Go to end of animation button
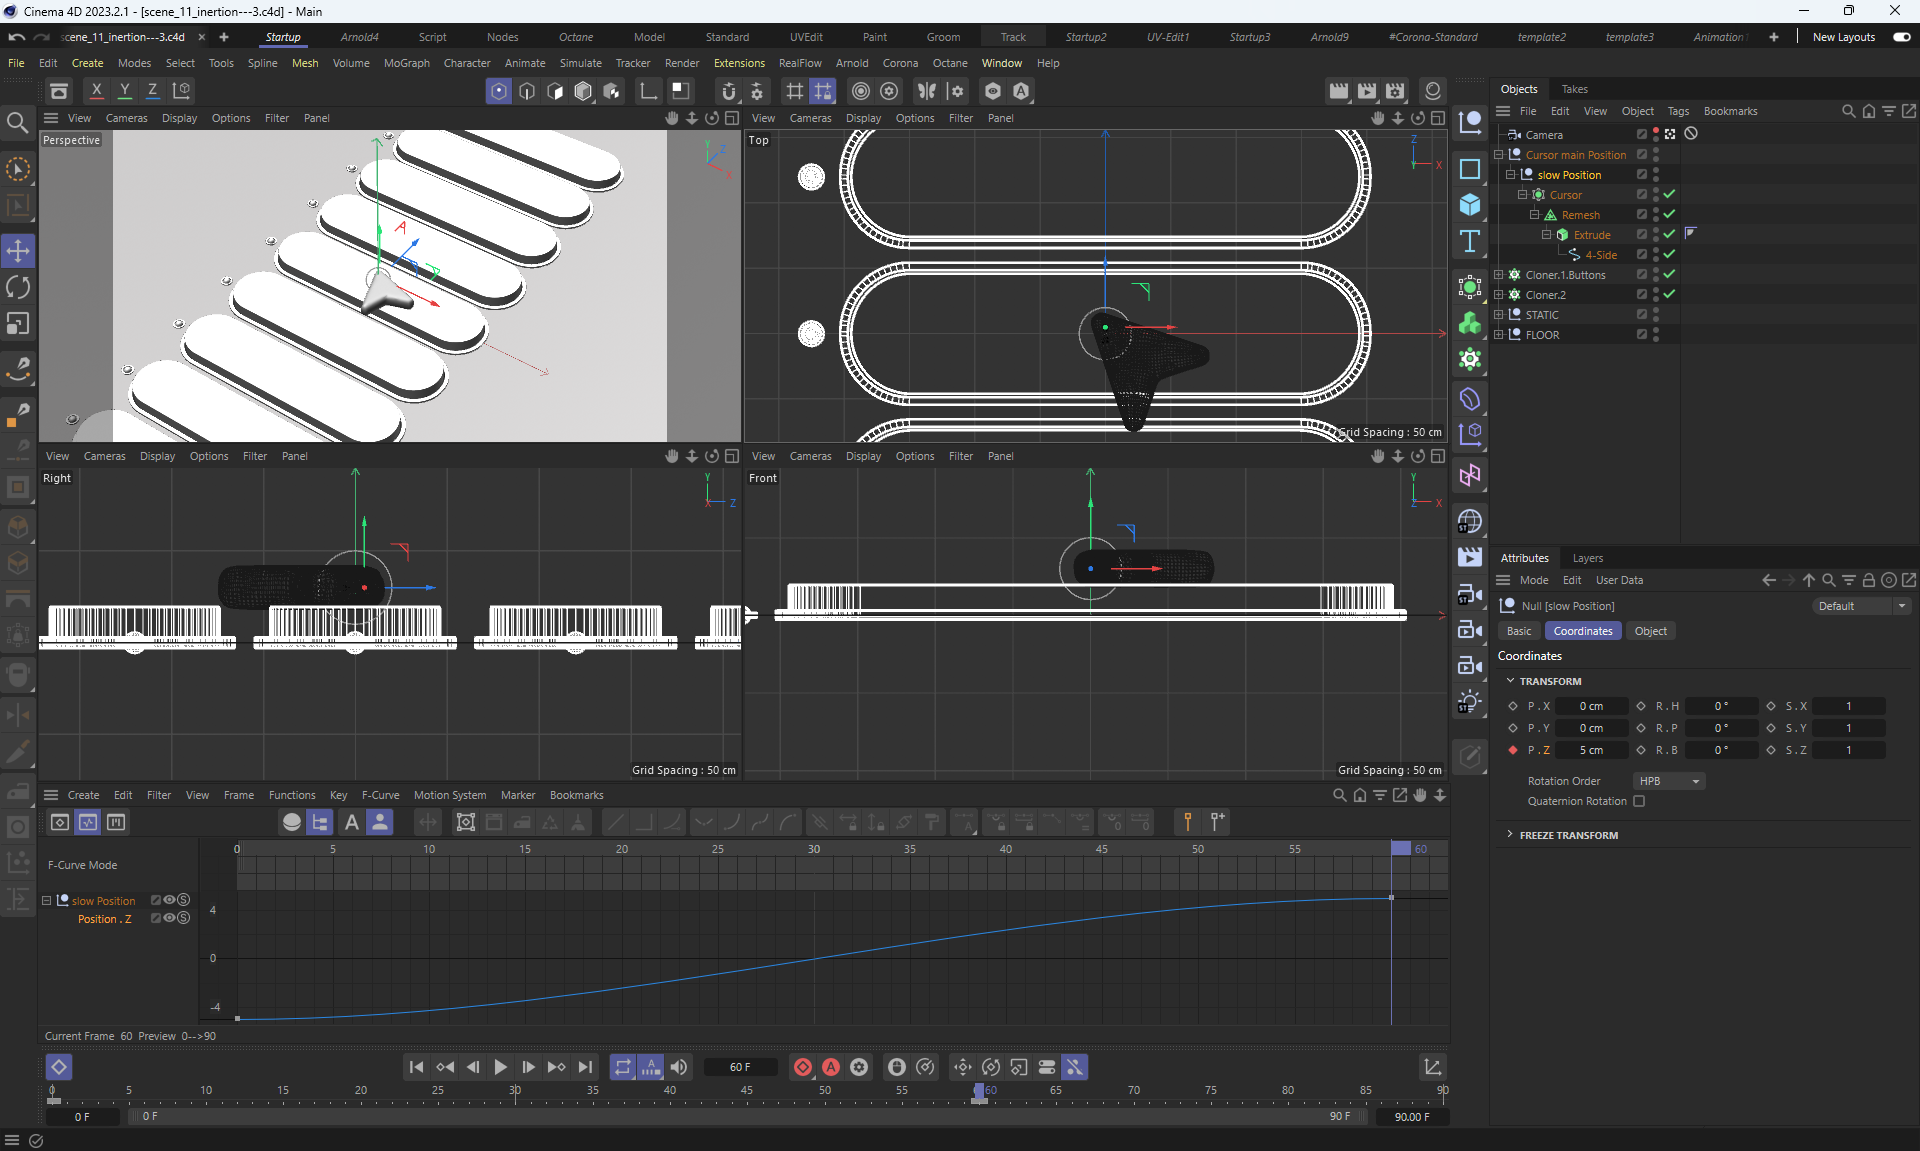The width and height of the screenshot is (1920, 1151). pyautogui.click(x=585, y=1067)
